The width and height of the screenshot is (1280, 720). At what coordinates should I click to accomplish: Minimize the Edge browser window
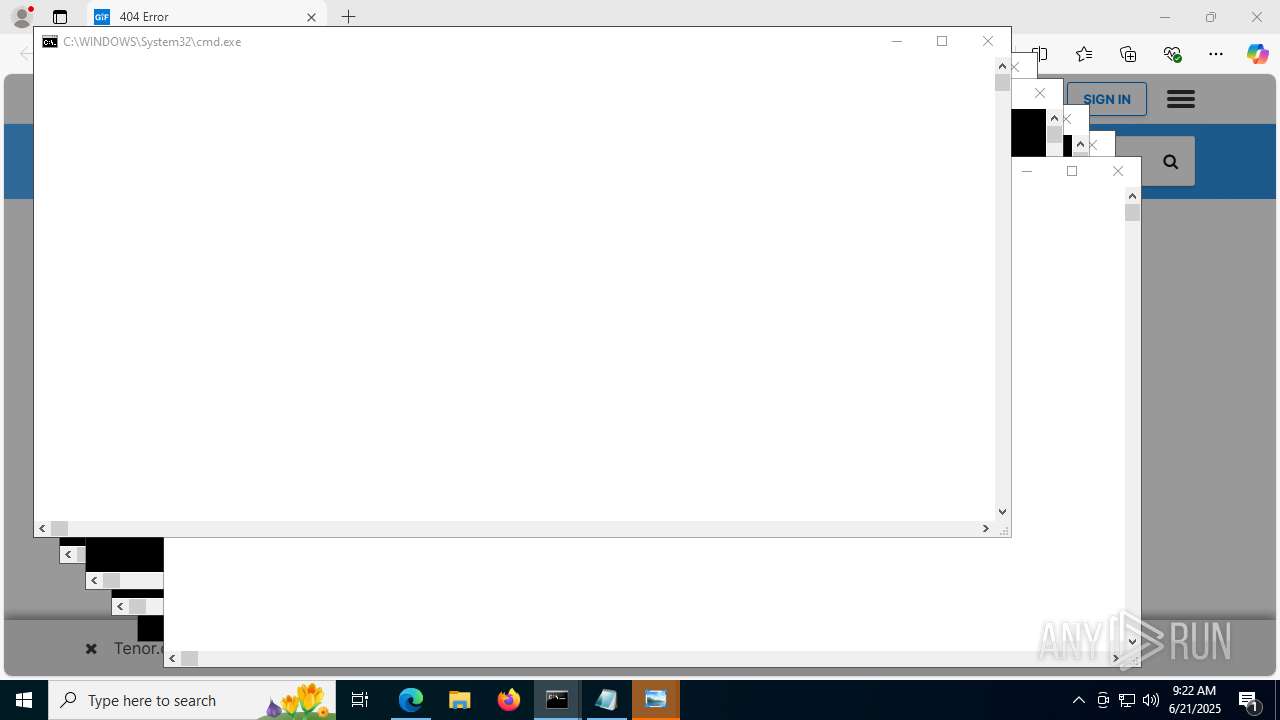point(1165,17)
